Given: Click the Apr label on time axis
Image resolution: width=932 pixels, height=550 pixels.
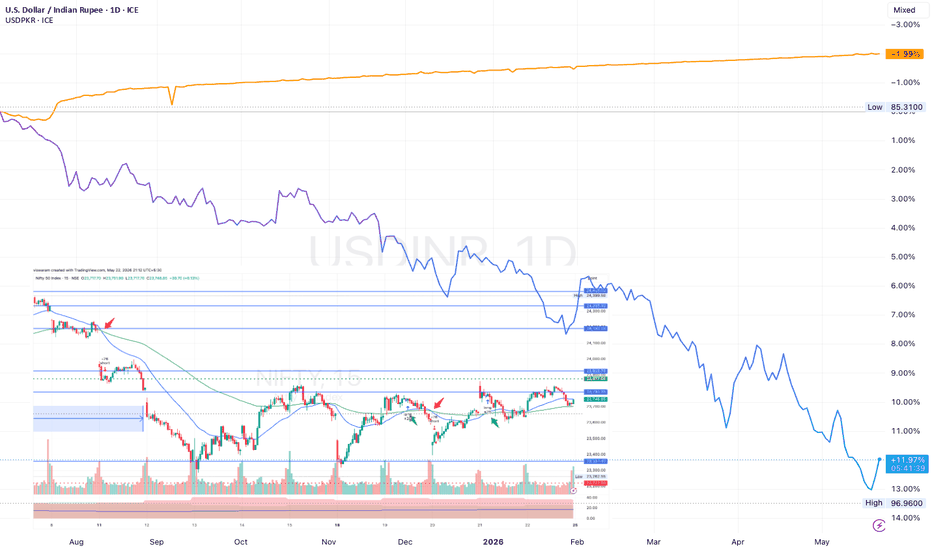Looking at the screenshot, I should coord(738,542).
